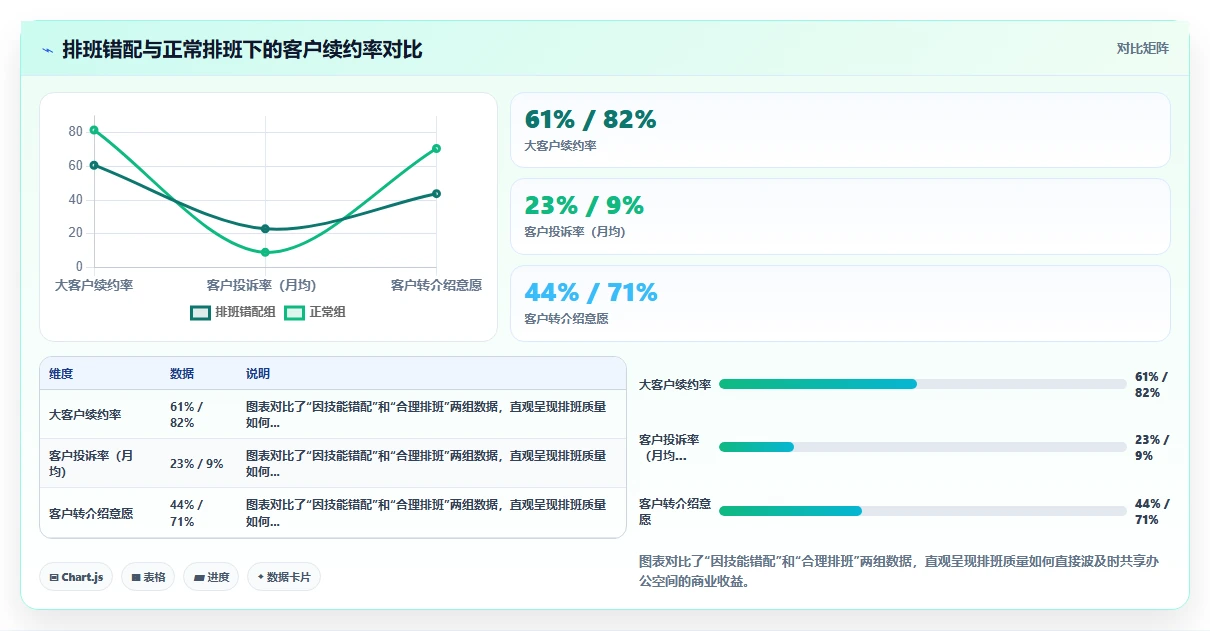Click the 23% / 9% stat card value
The height and width of the screenshot is (631, 1210).
tap(584, 206)
